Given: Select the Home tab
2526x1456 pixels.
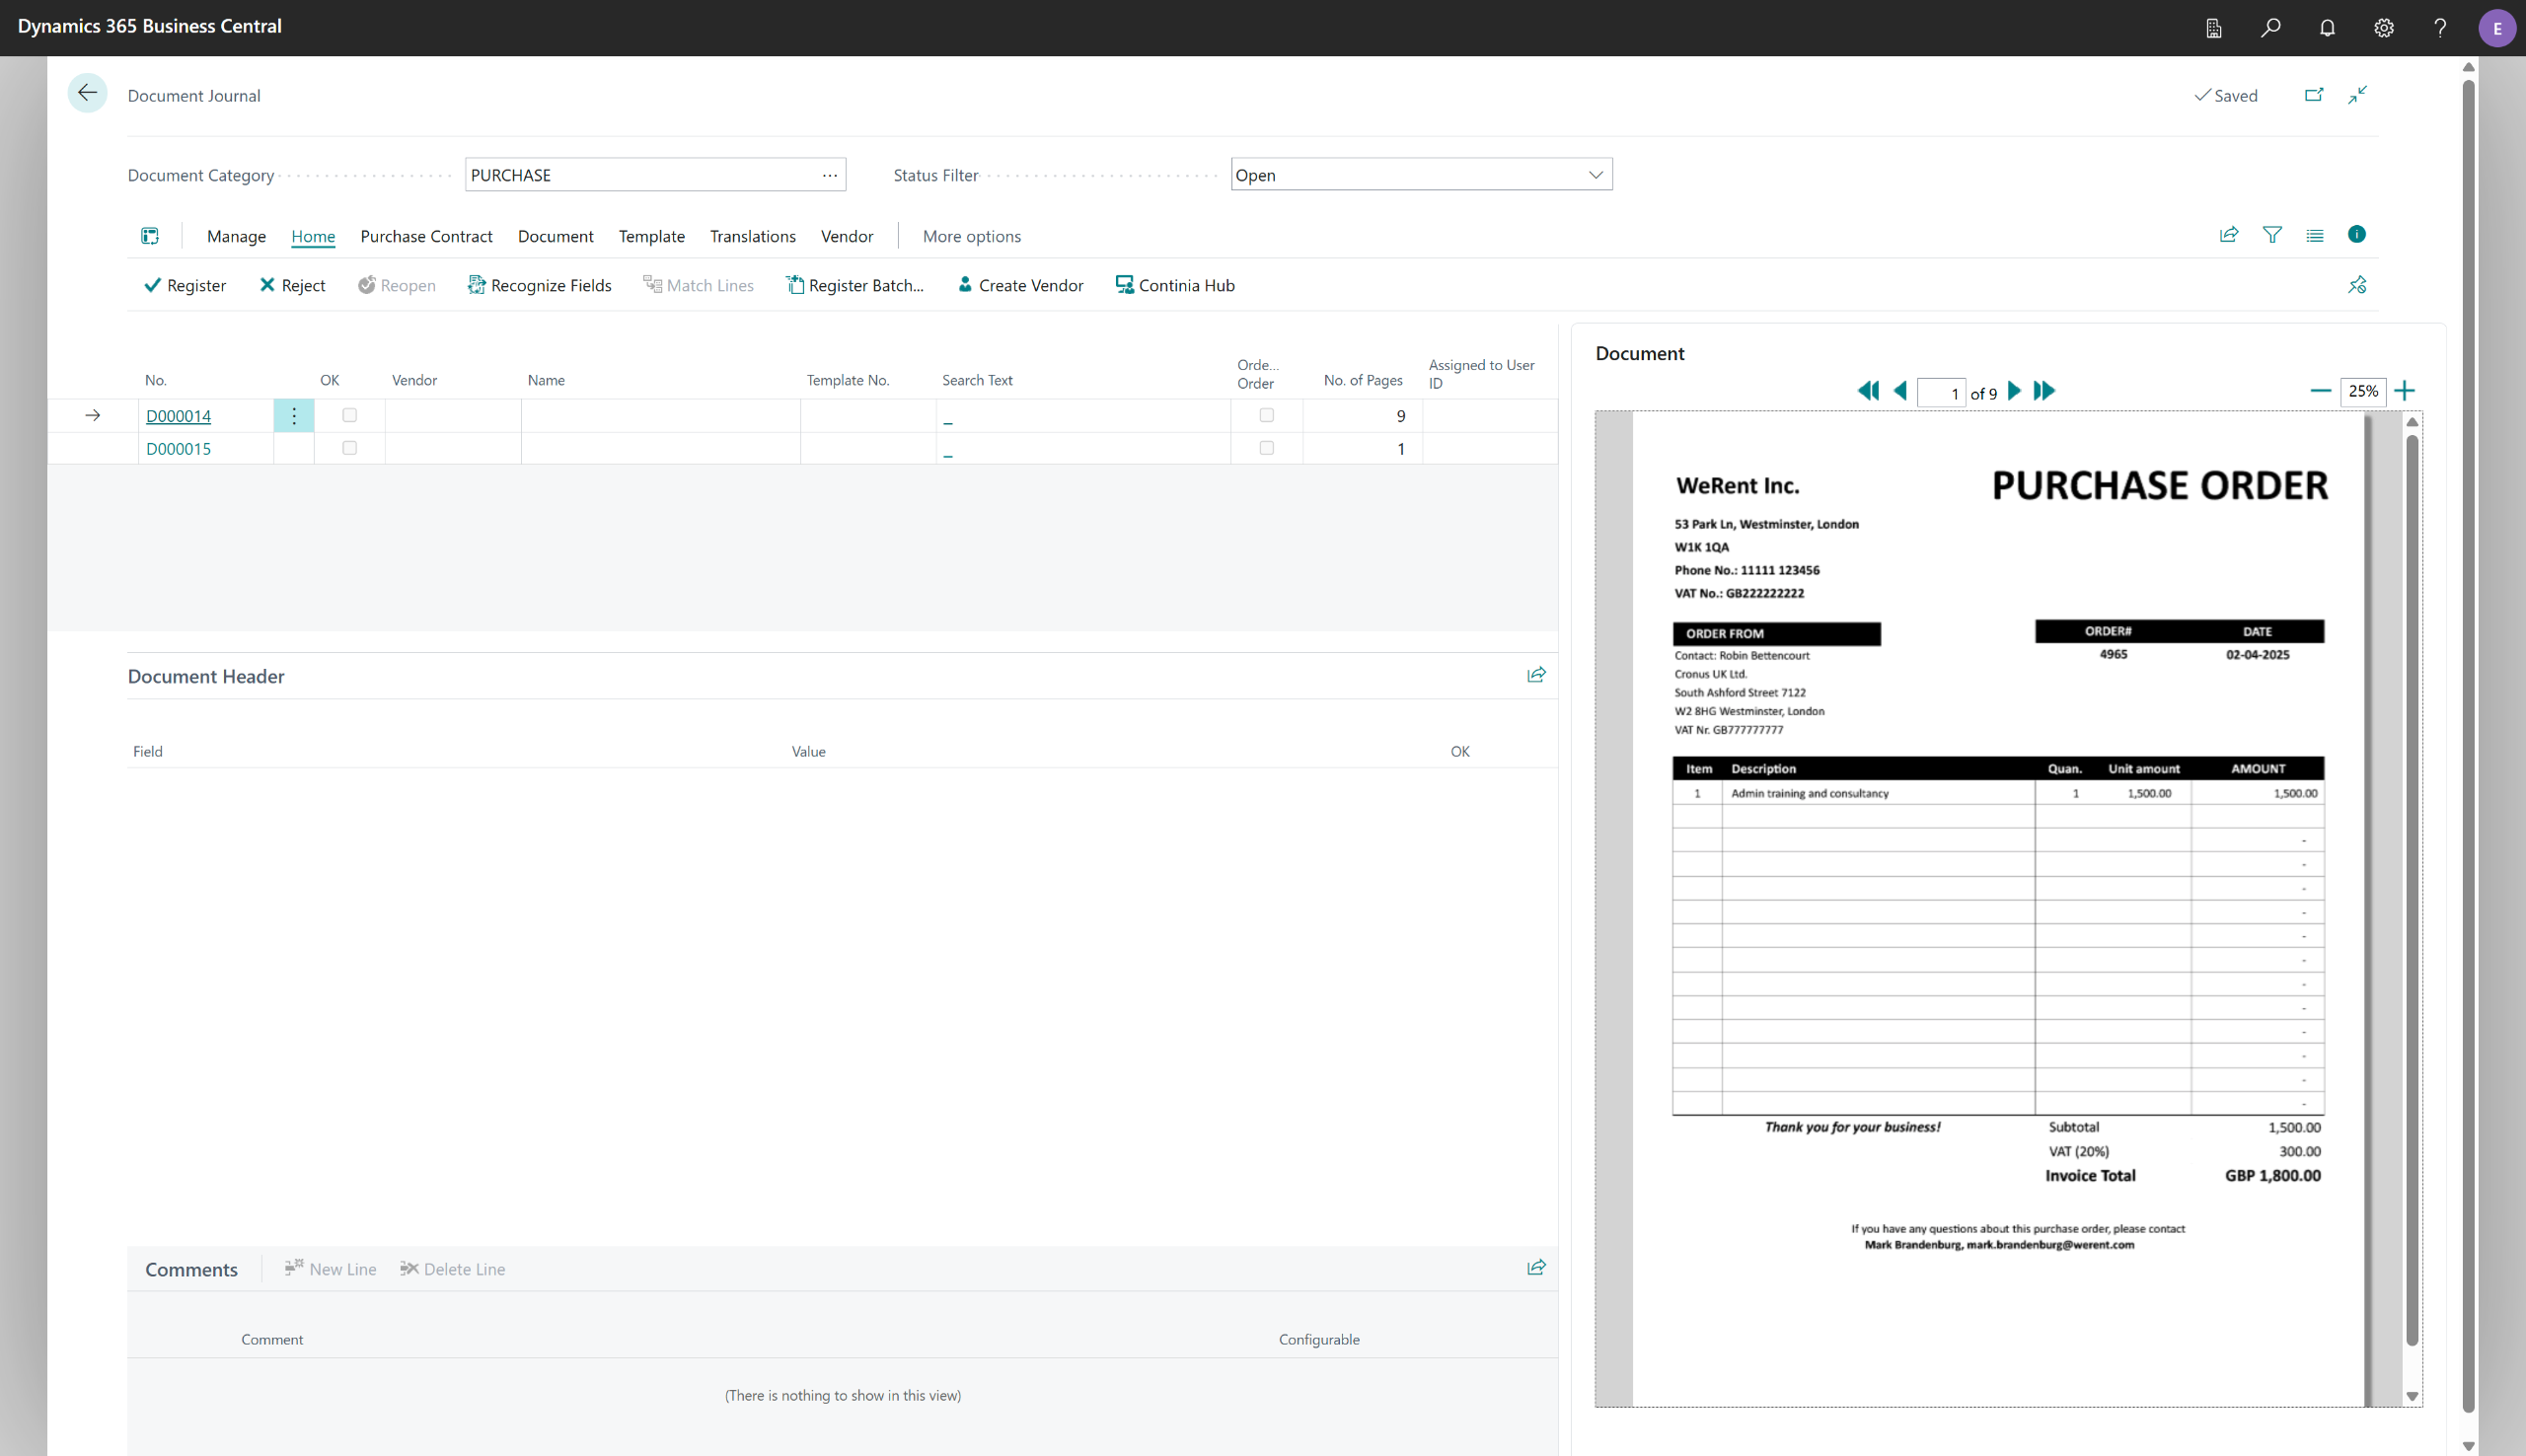Looking at the screenshot, I should pos(313,236).
